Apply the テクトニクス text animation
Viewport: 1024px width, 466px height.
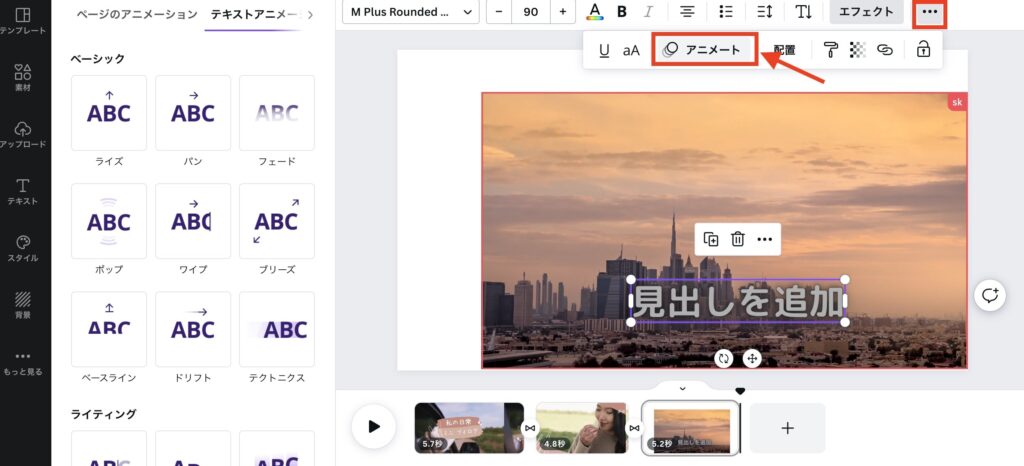[277, 330]
